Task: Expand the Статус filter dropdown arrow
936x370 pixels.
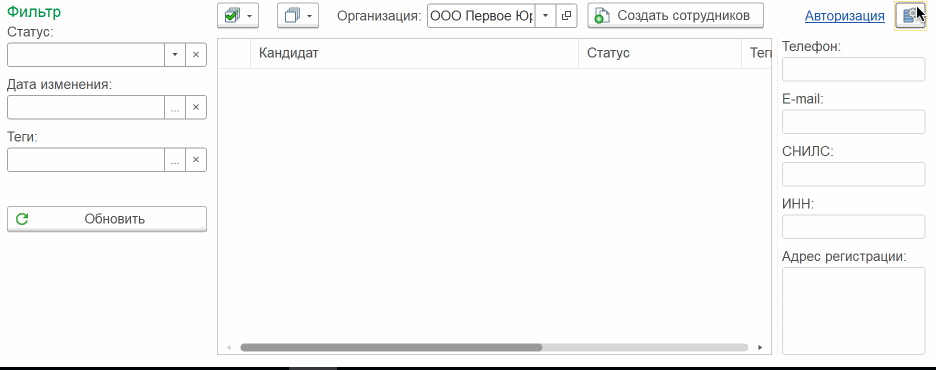Action: point(175,54)
